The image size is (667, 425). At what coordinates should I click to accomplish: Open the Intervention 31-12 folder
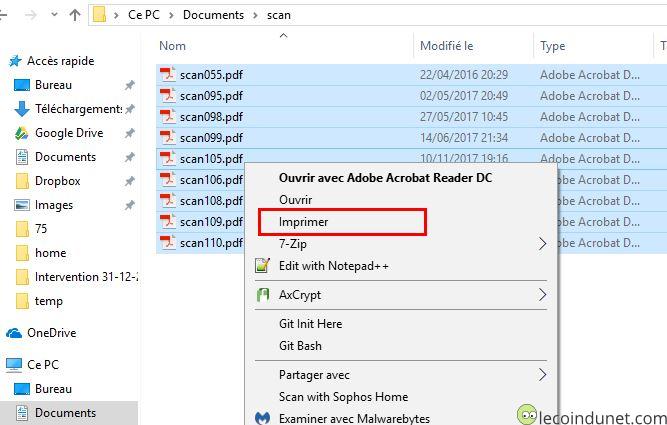point(86,277)
